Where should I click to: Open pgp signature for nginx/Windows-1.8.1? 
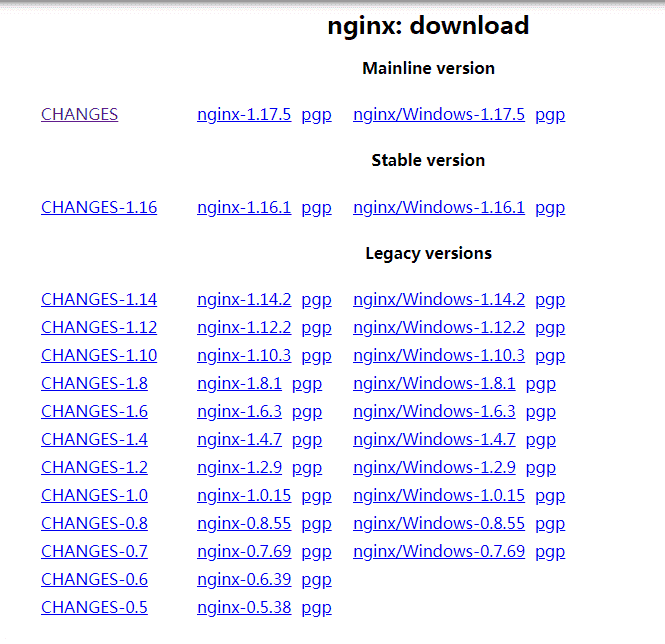point(541,384)
